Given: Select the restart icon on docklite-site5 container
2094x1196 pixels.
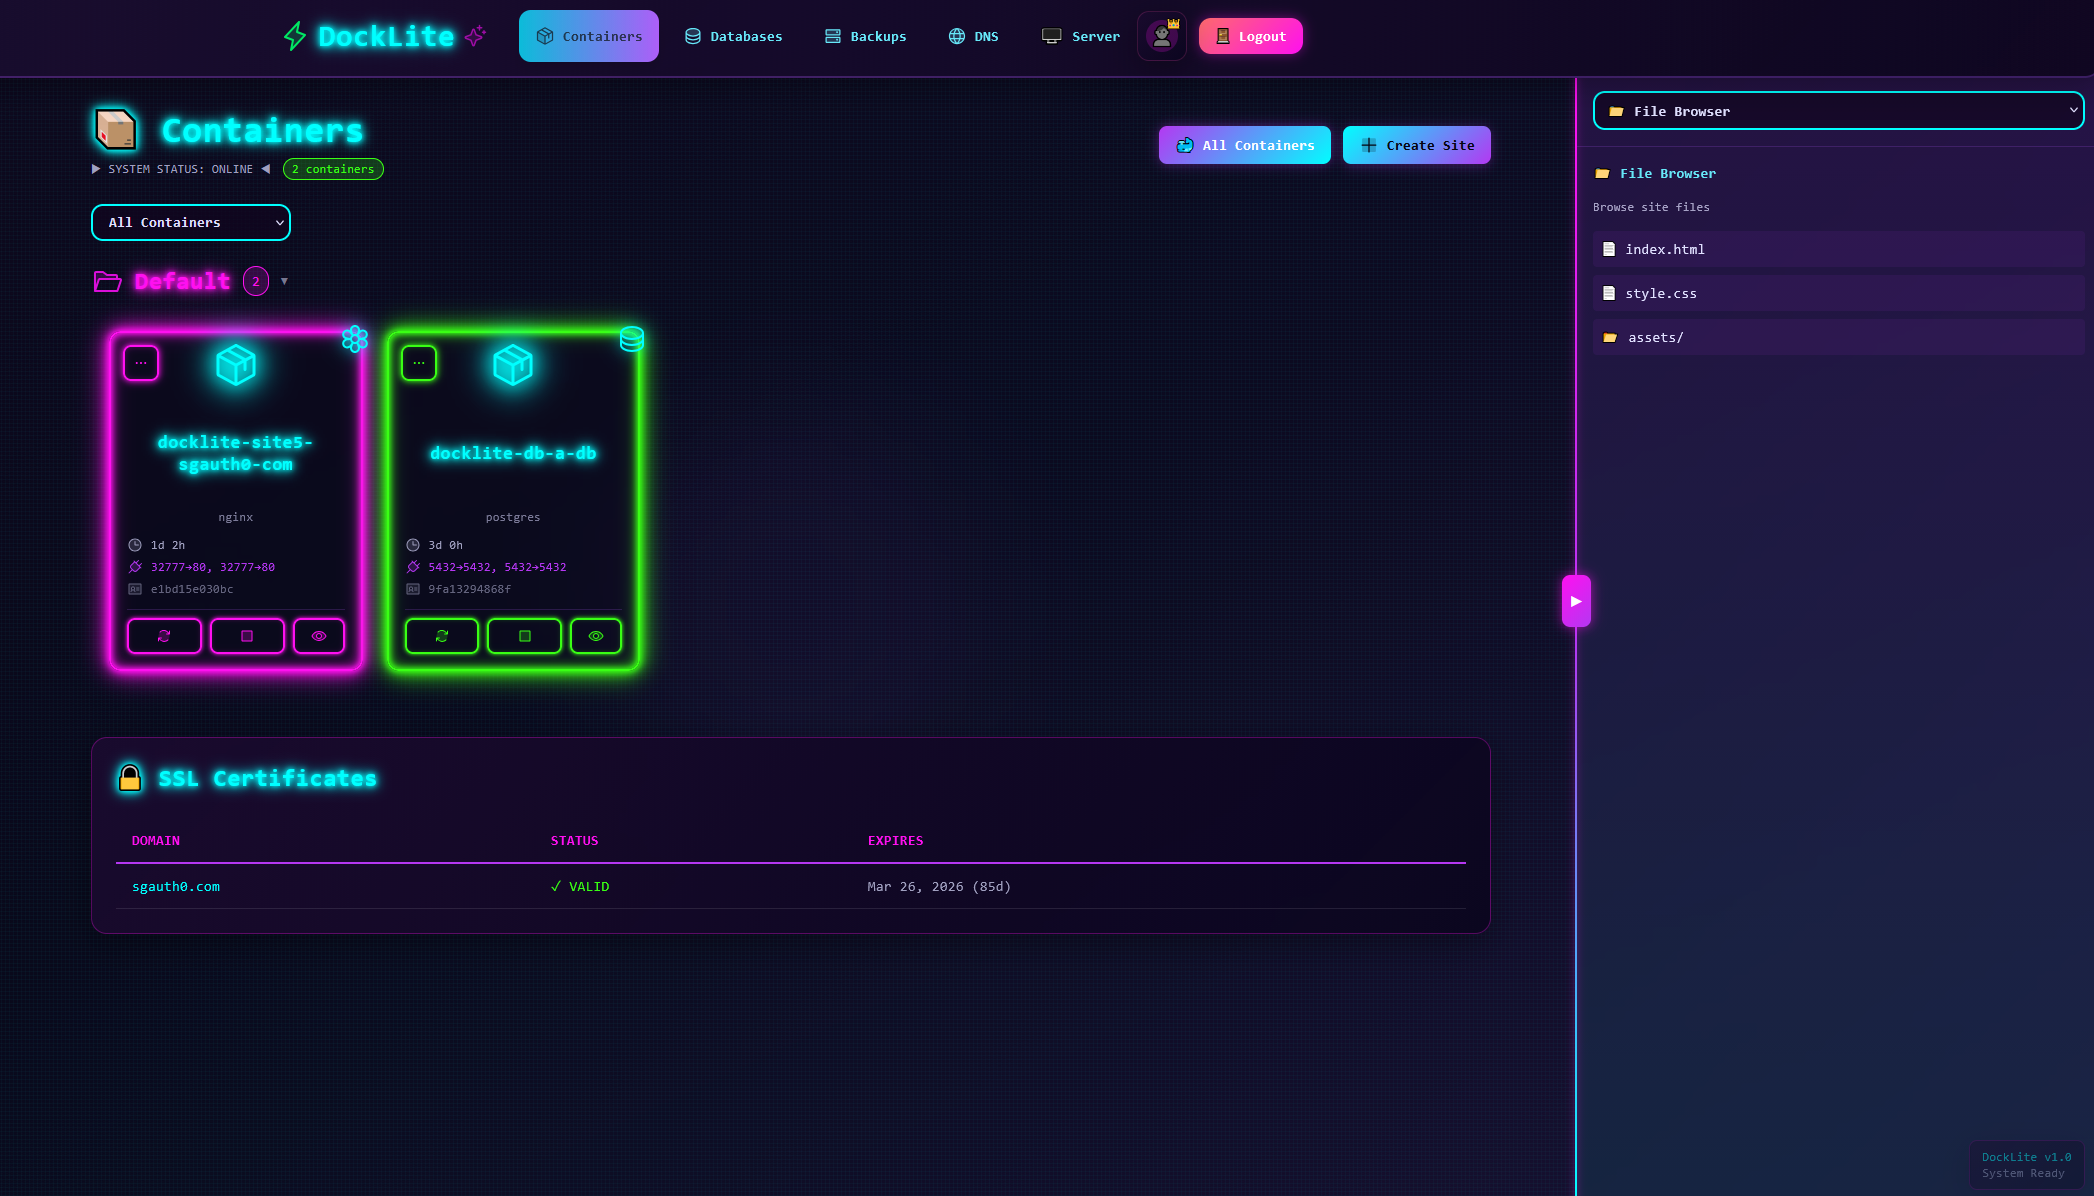Looking at the screenshot, I should pos(163,636).
